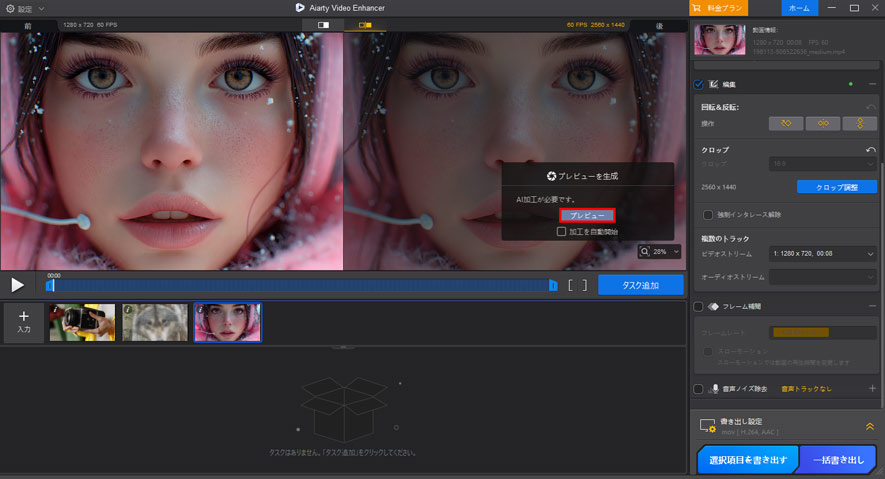Expand 音声ノイズ除去 section with plus icon
The image size is (885, 479).
click(872, 388)
